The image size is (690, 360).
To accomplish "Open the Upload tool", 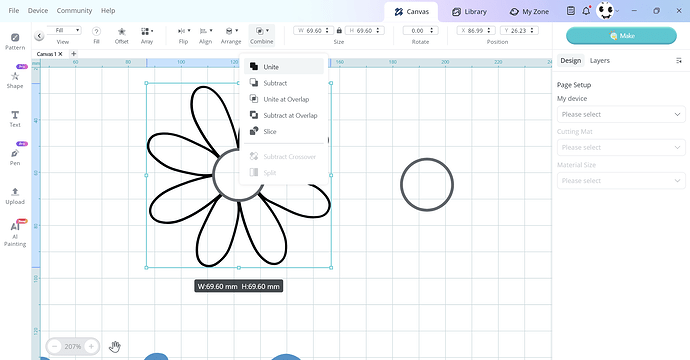I will pos(15,196).
